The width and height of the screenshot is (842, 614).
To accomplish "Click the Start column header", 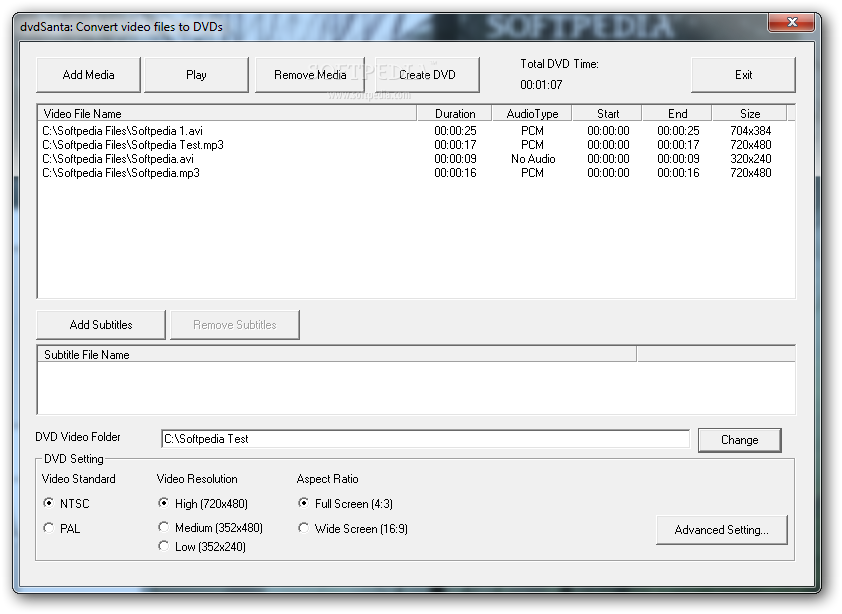I will [x=607, y=113].
